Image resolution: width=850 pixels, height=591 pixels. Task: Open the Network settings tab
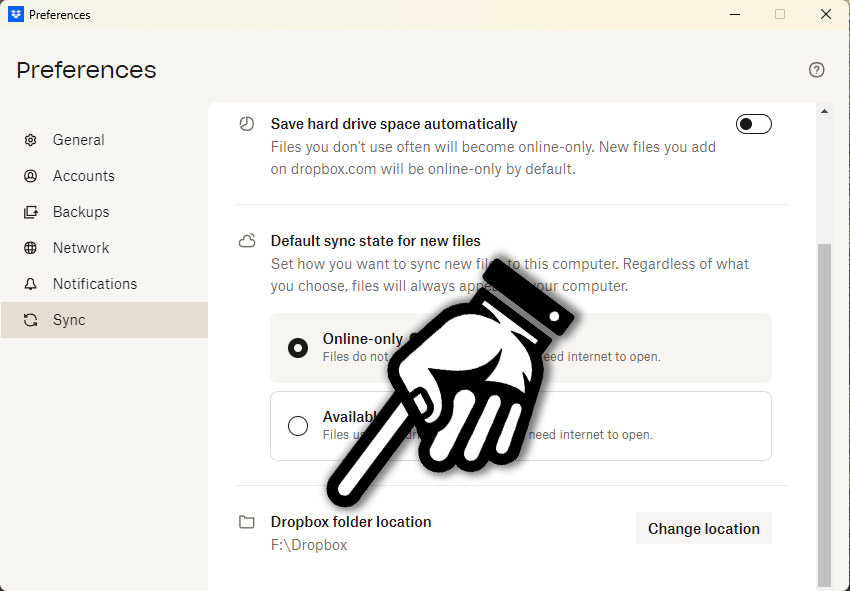(81, 248)
